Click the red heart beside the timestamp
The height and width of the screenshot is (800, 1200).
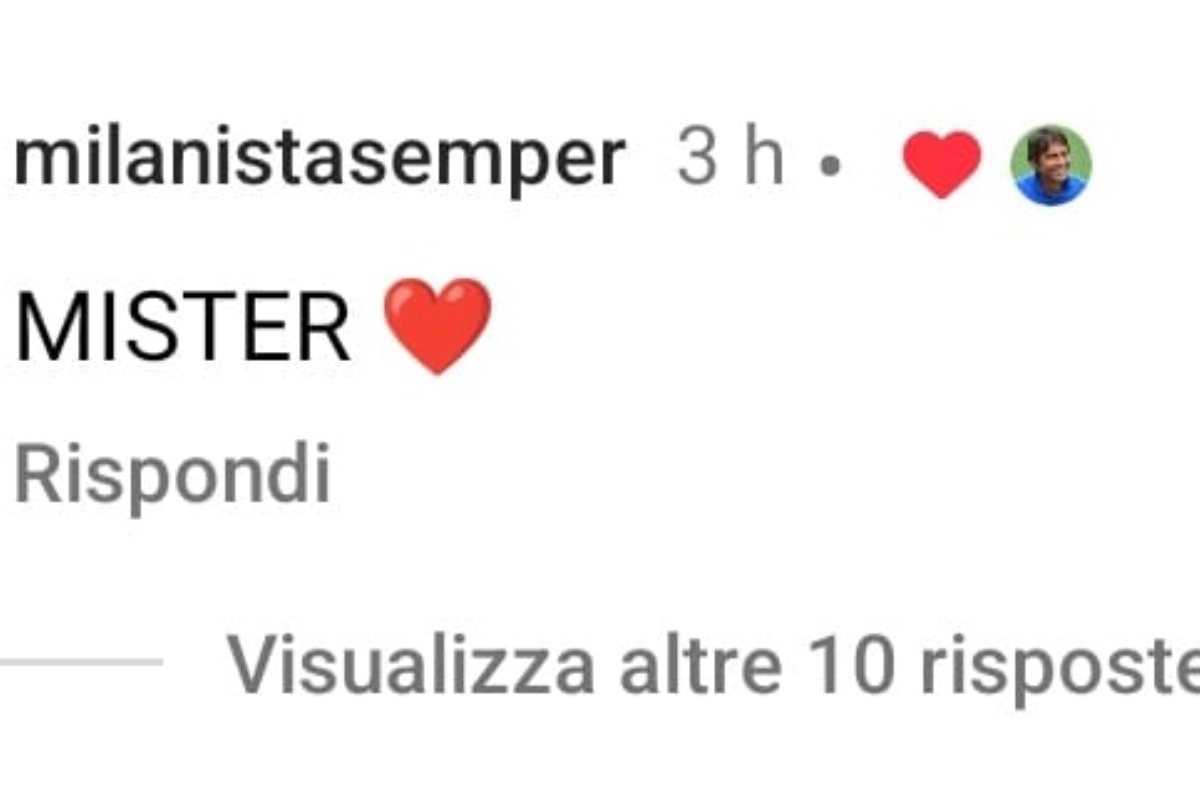941,164
